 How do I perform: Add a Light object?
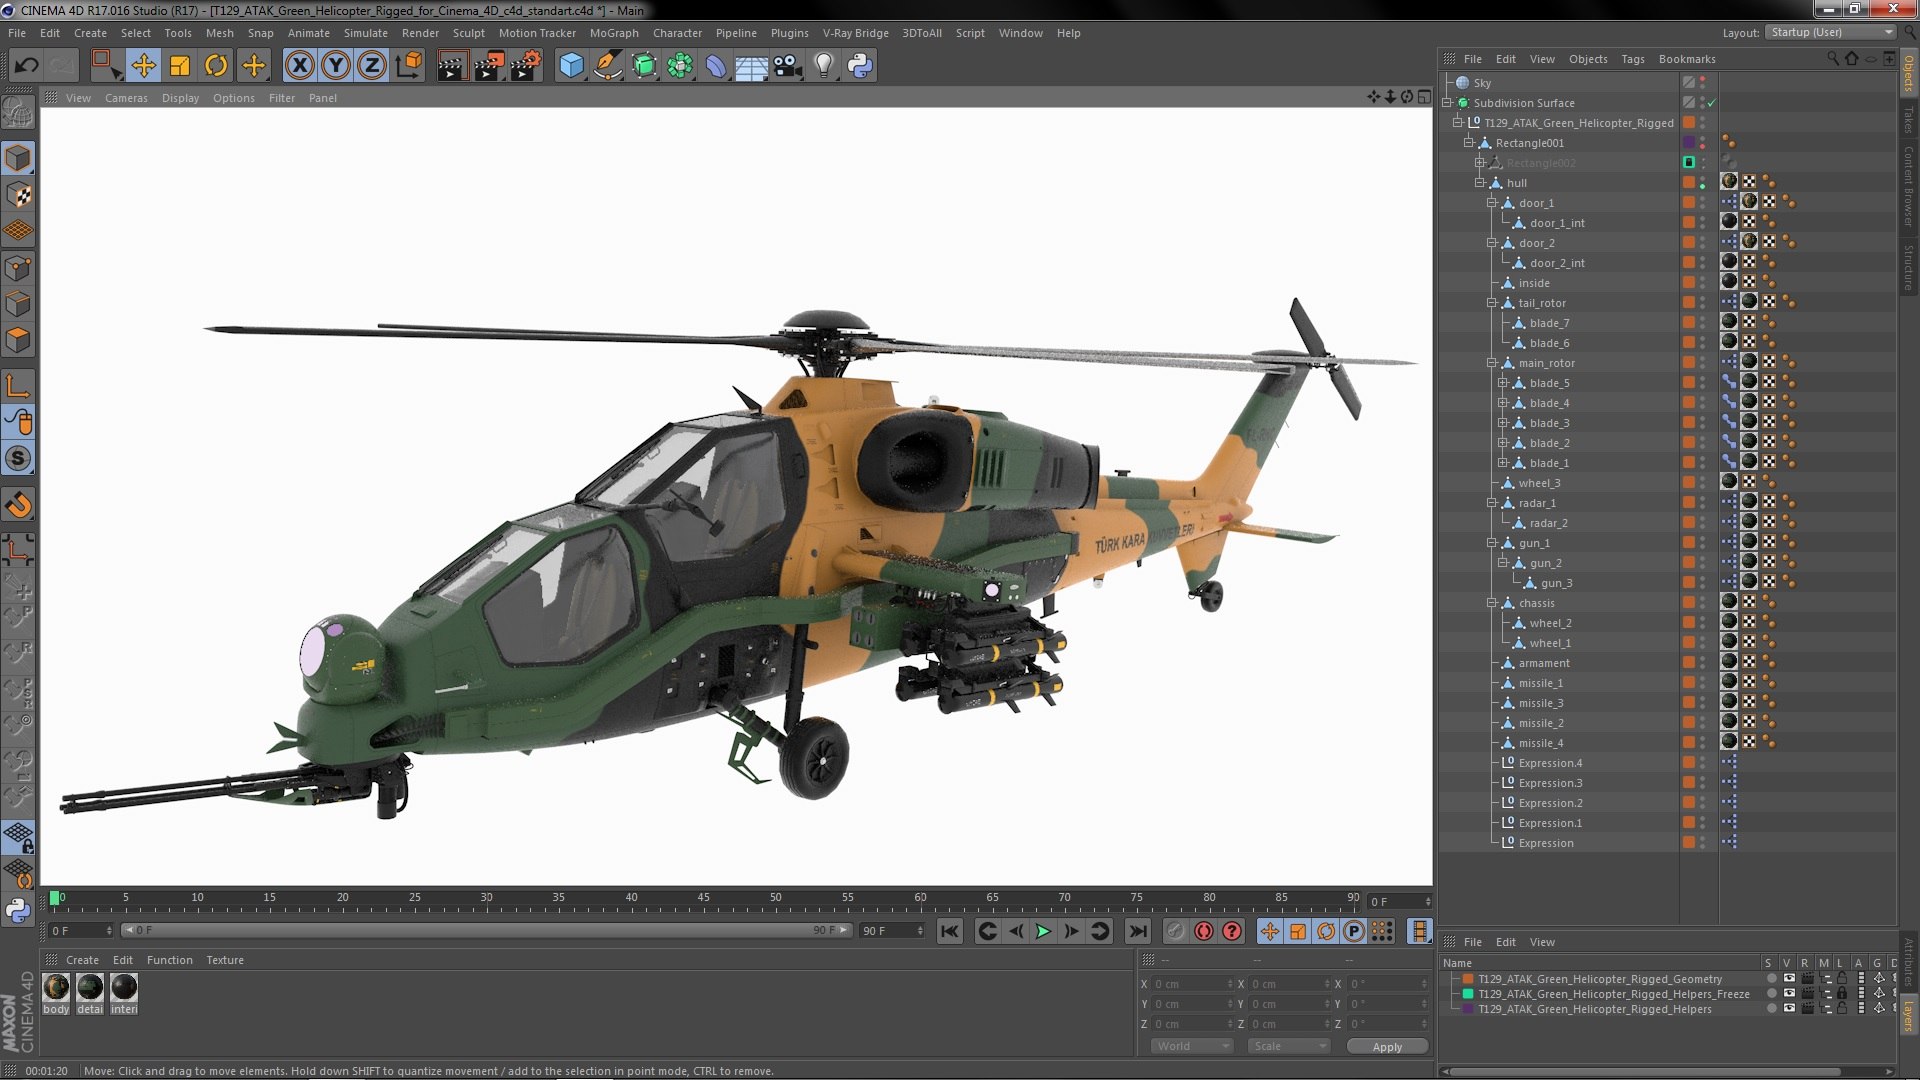coord(823,66)
